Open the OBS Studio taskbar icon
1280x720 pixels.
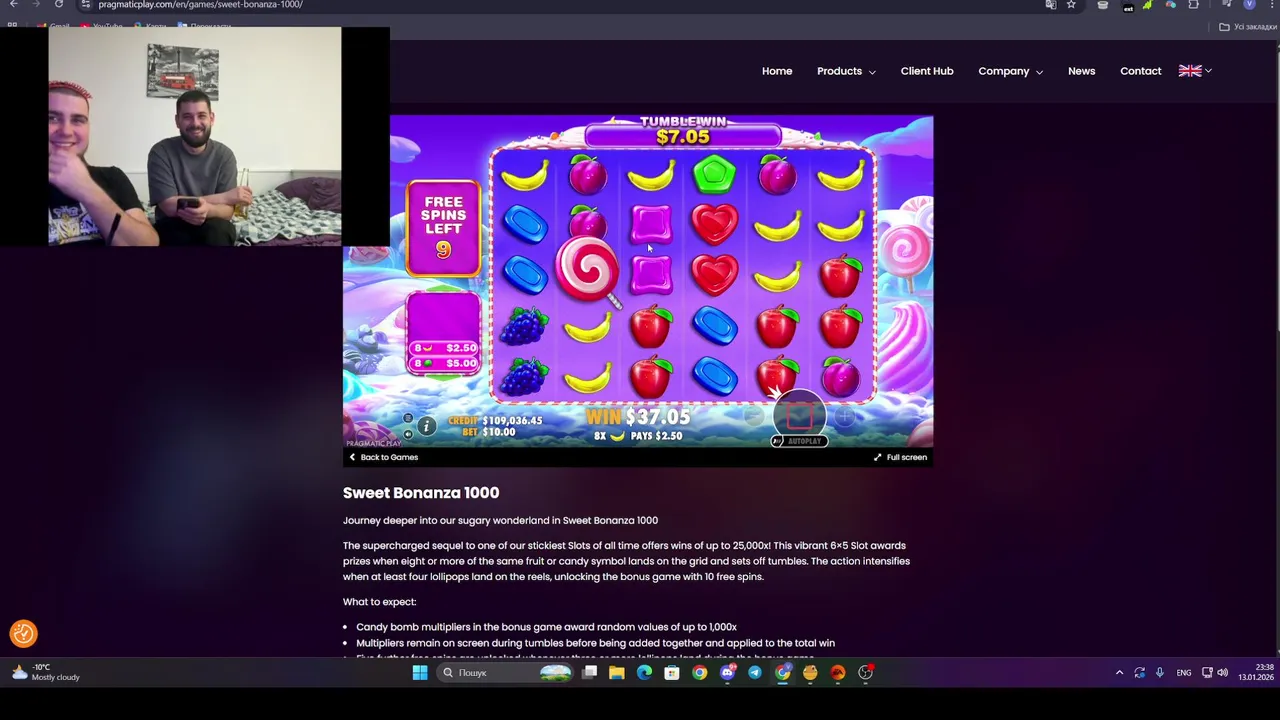coord(866,673)
